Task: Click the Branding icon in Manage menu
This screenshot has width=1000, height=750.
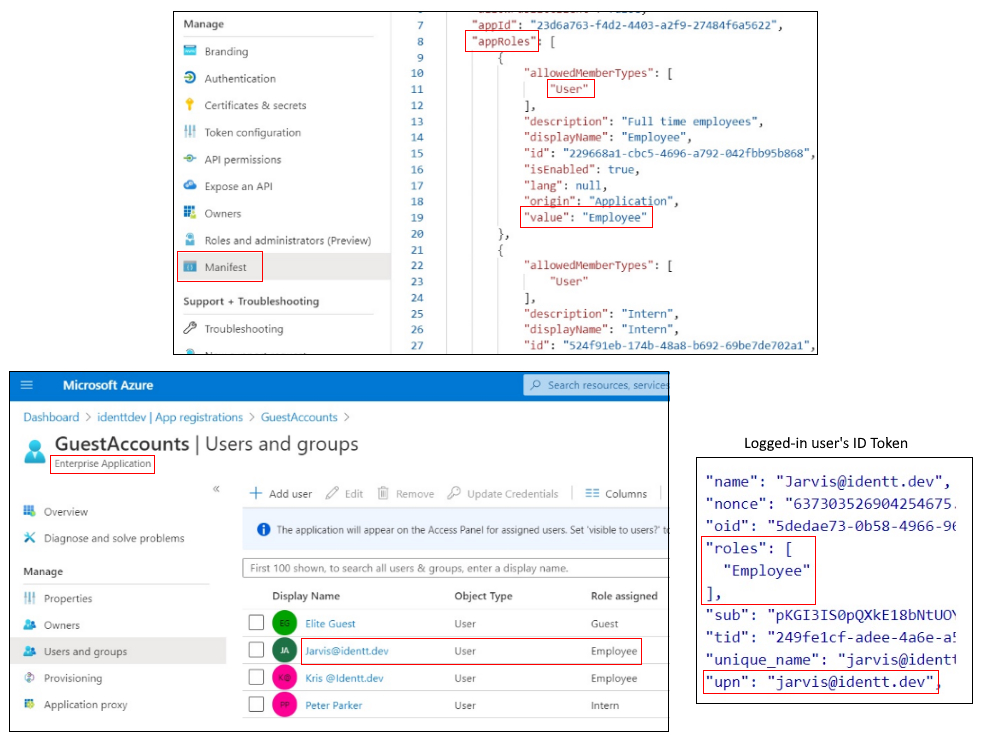Action: coord(190,50)
